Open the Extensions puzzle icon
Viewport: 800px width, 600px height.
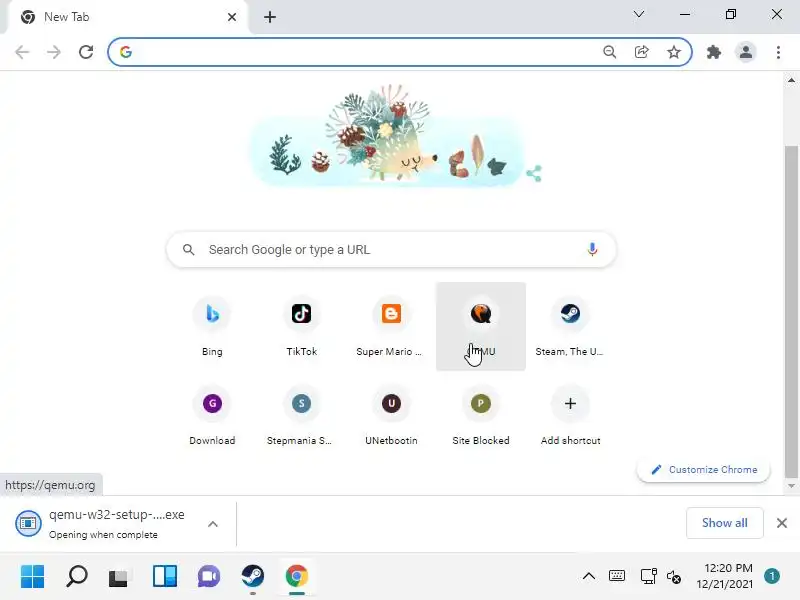coord(713,52)
